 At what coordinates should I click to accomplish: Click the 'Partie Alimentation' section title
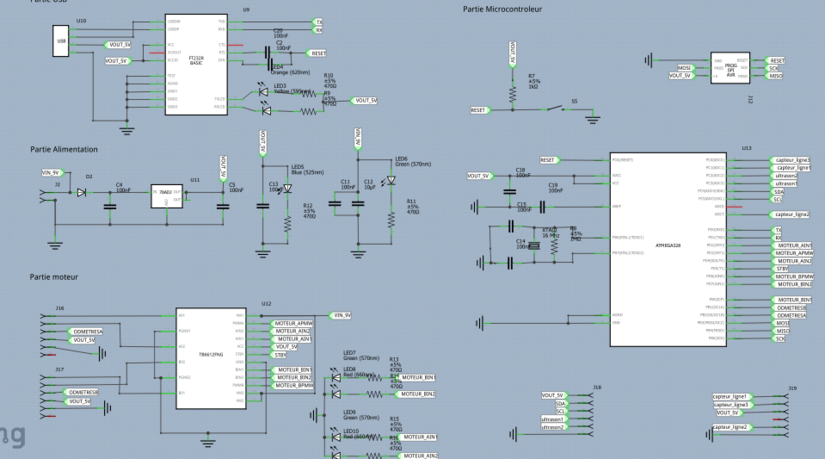tap(64, 148)
